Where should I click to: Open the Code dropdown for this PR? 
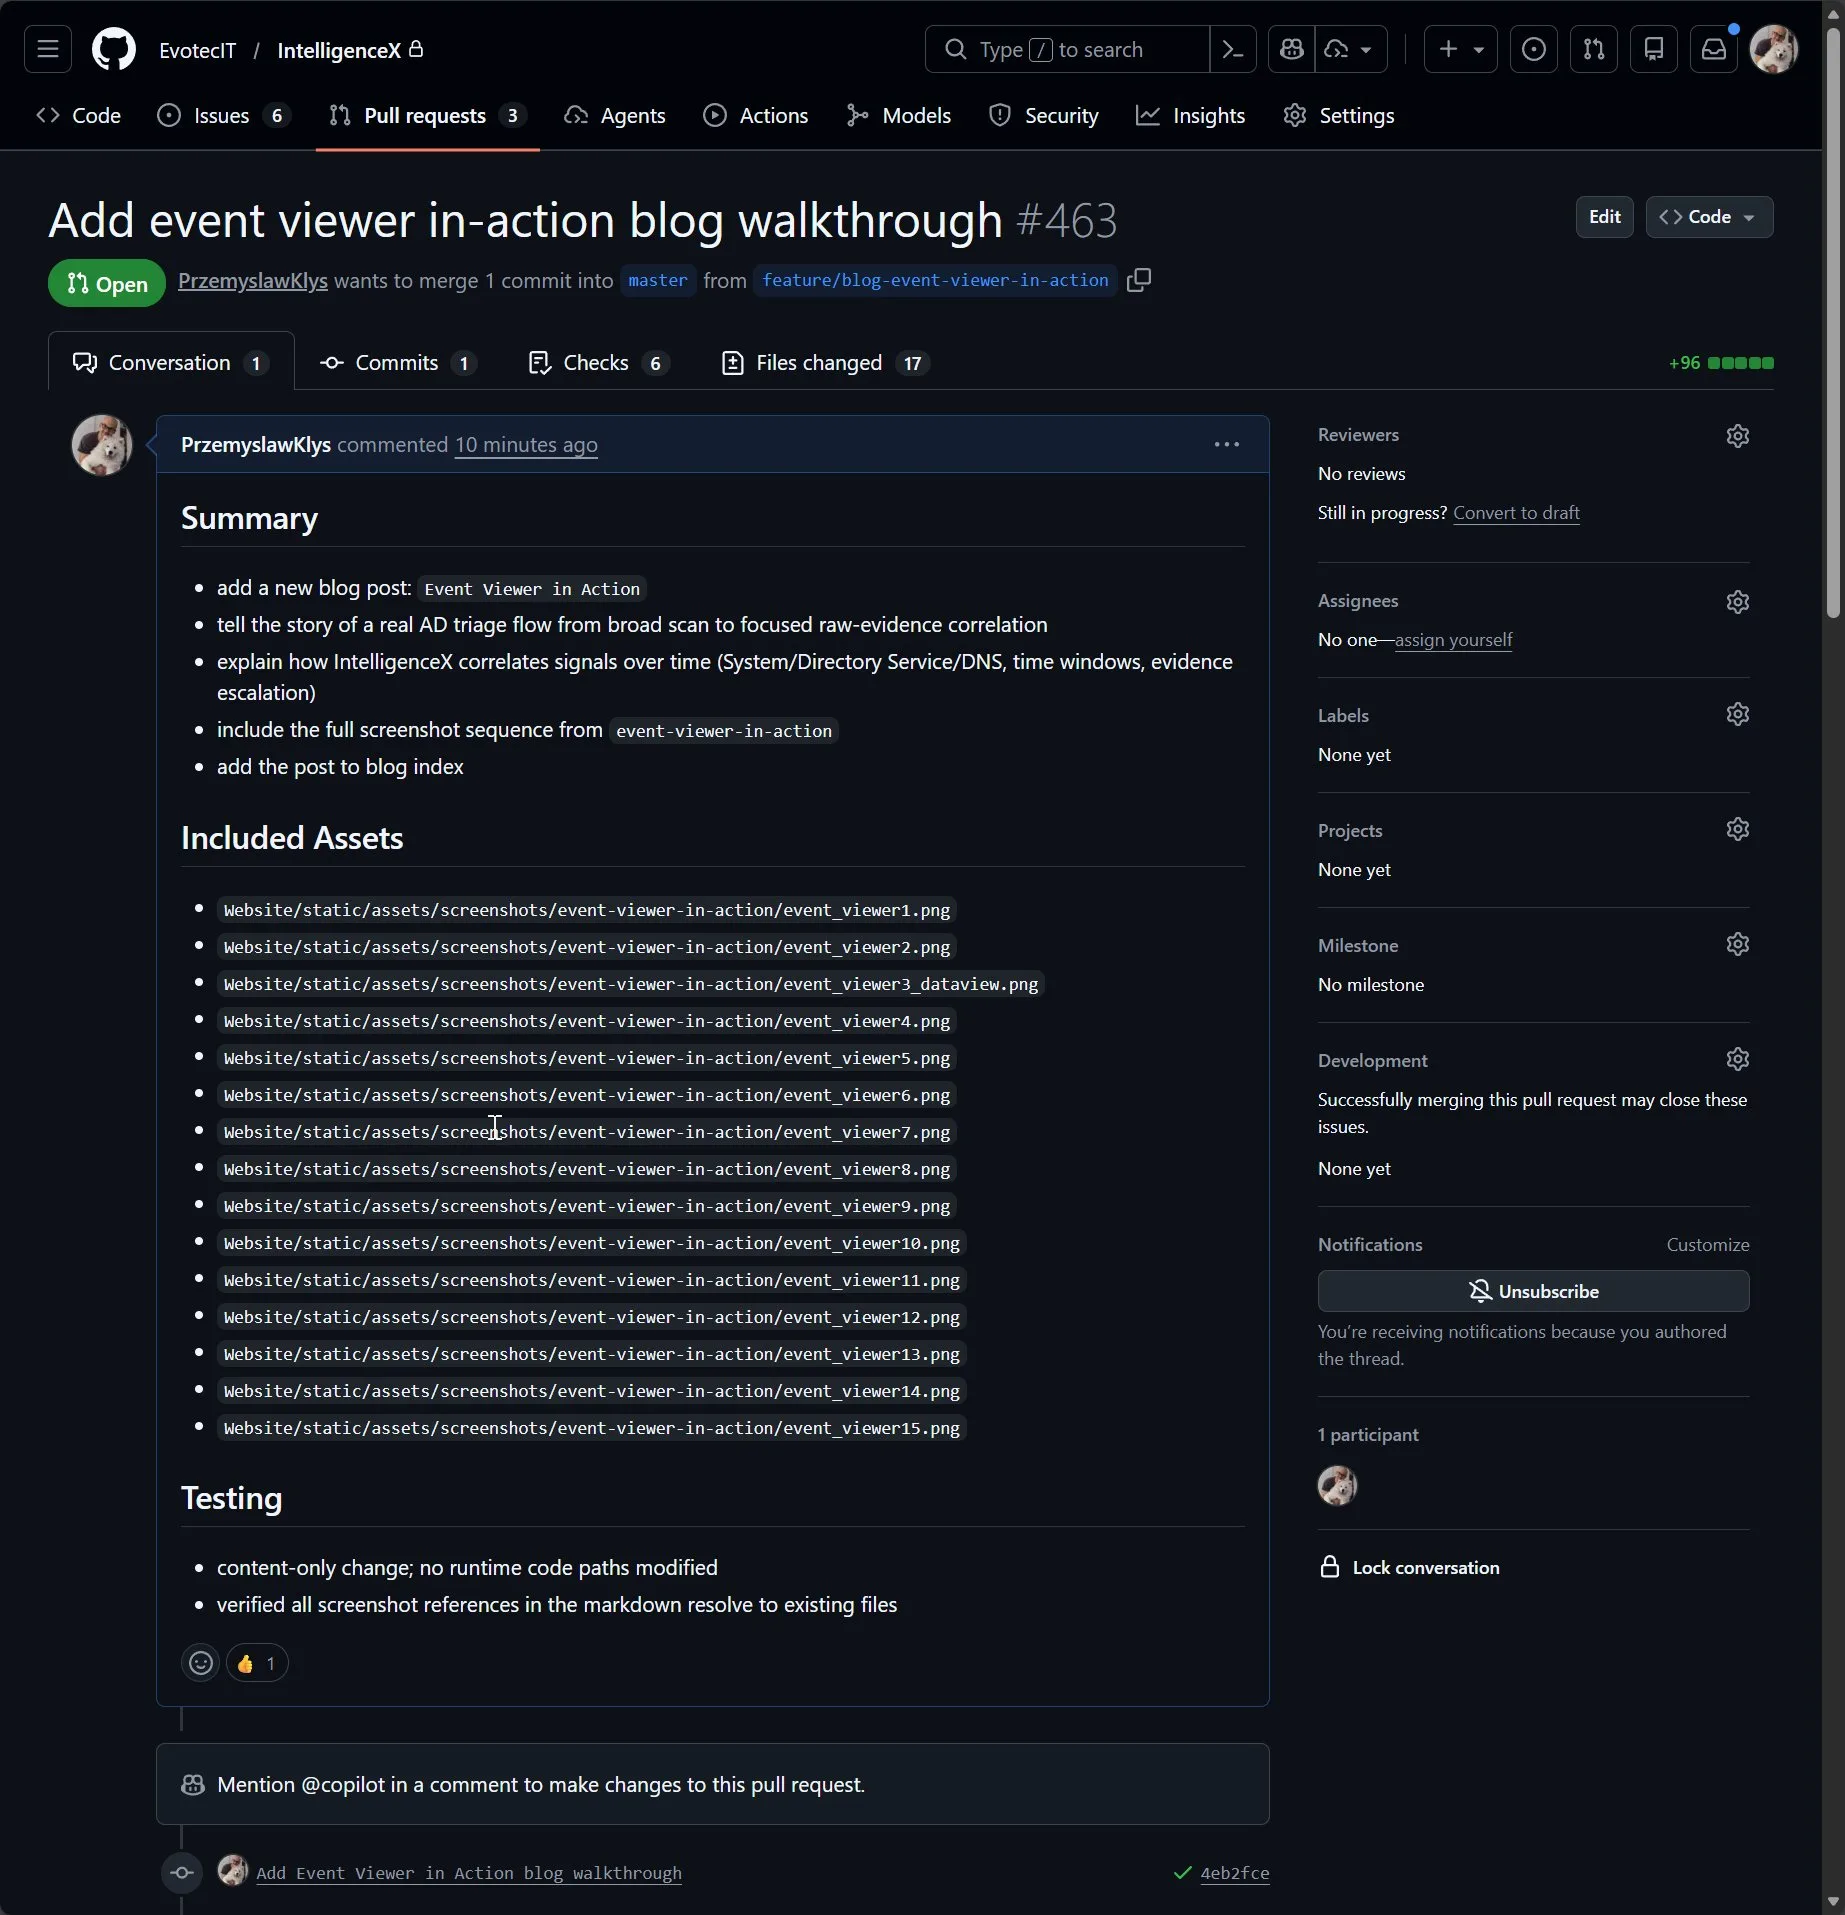point(1708,217)
